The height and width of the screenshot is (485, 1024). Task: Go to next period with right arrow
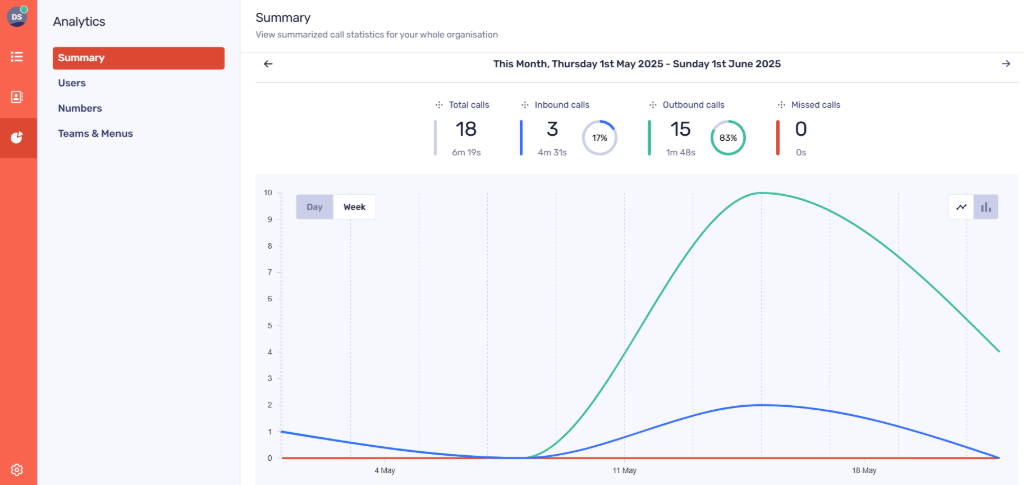[1005, 64]
